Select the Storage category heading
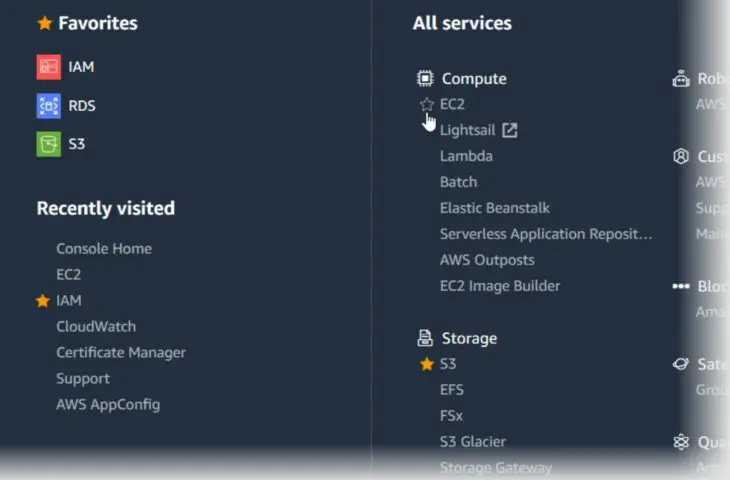Viewport: 730px width, 480px height. [x=469, y=338]
